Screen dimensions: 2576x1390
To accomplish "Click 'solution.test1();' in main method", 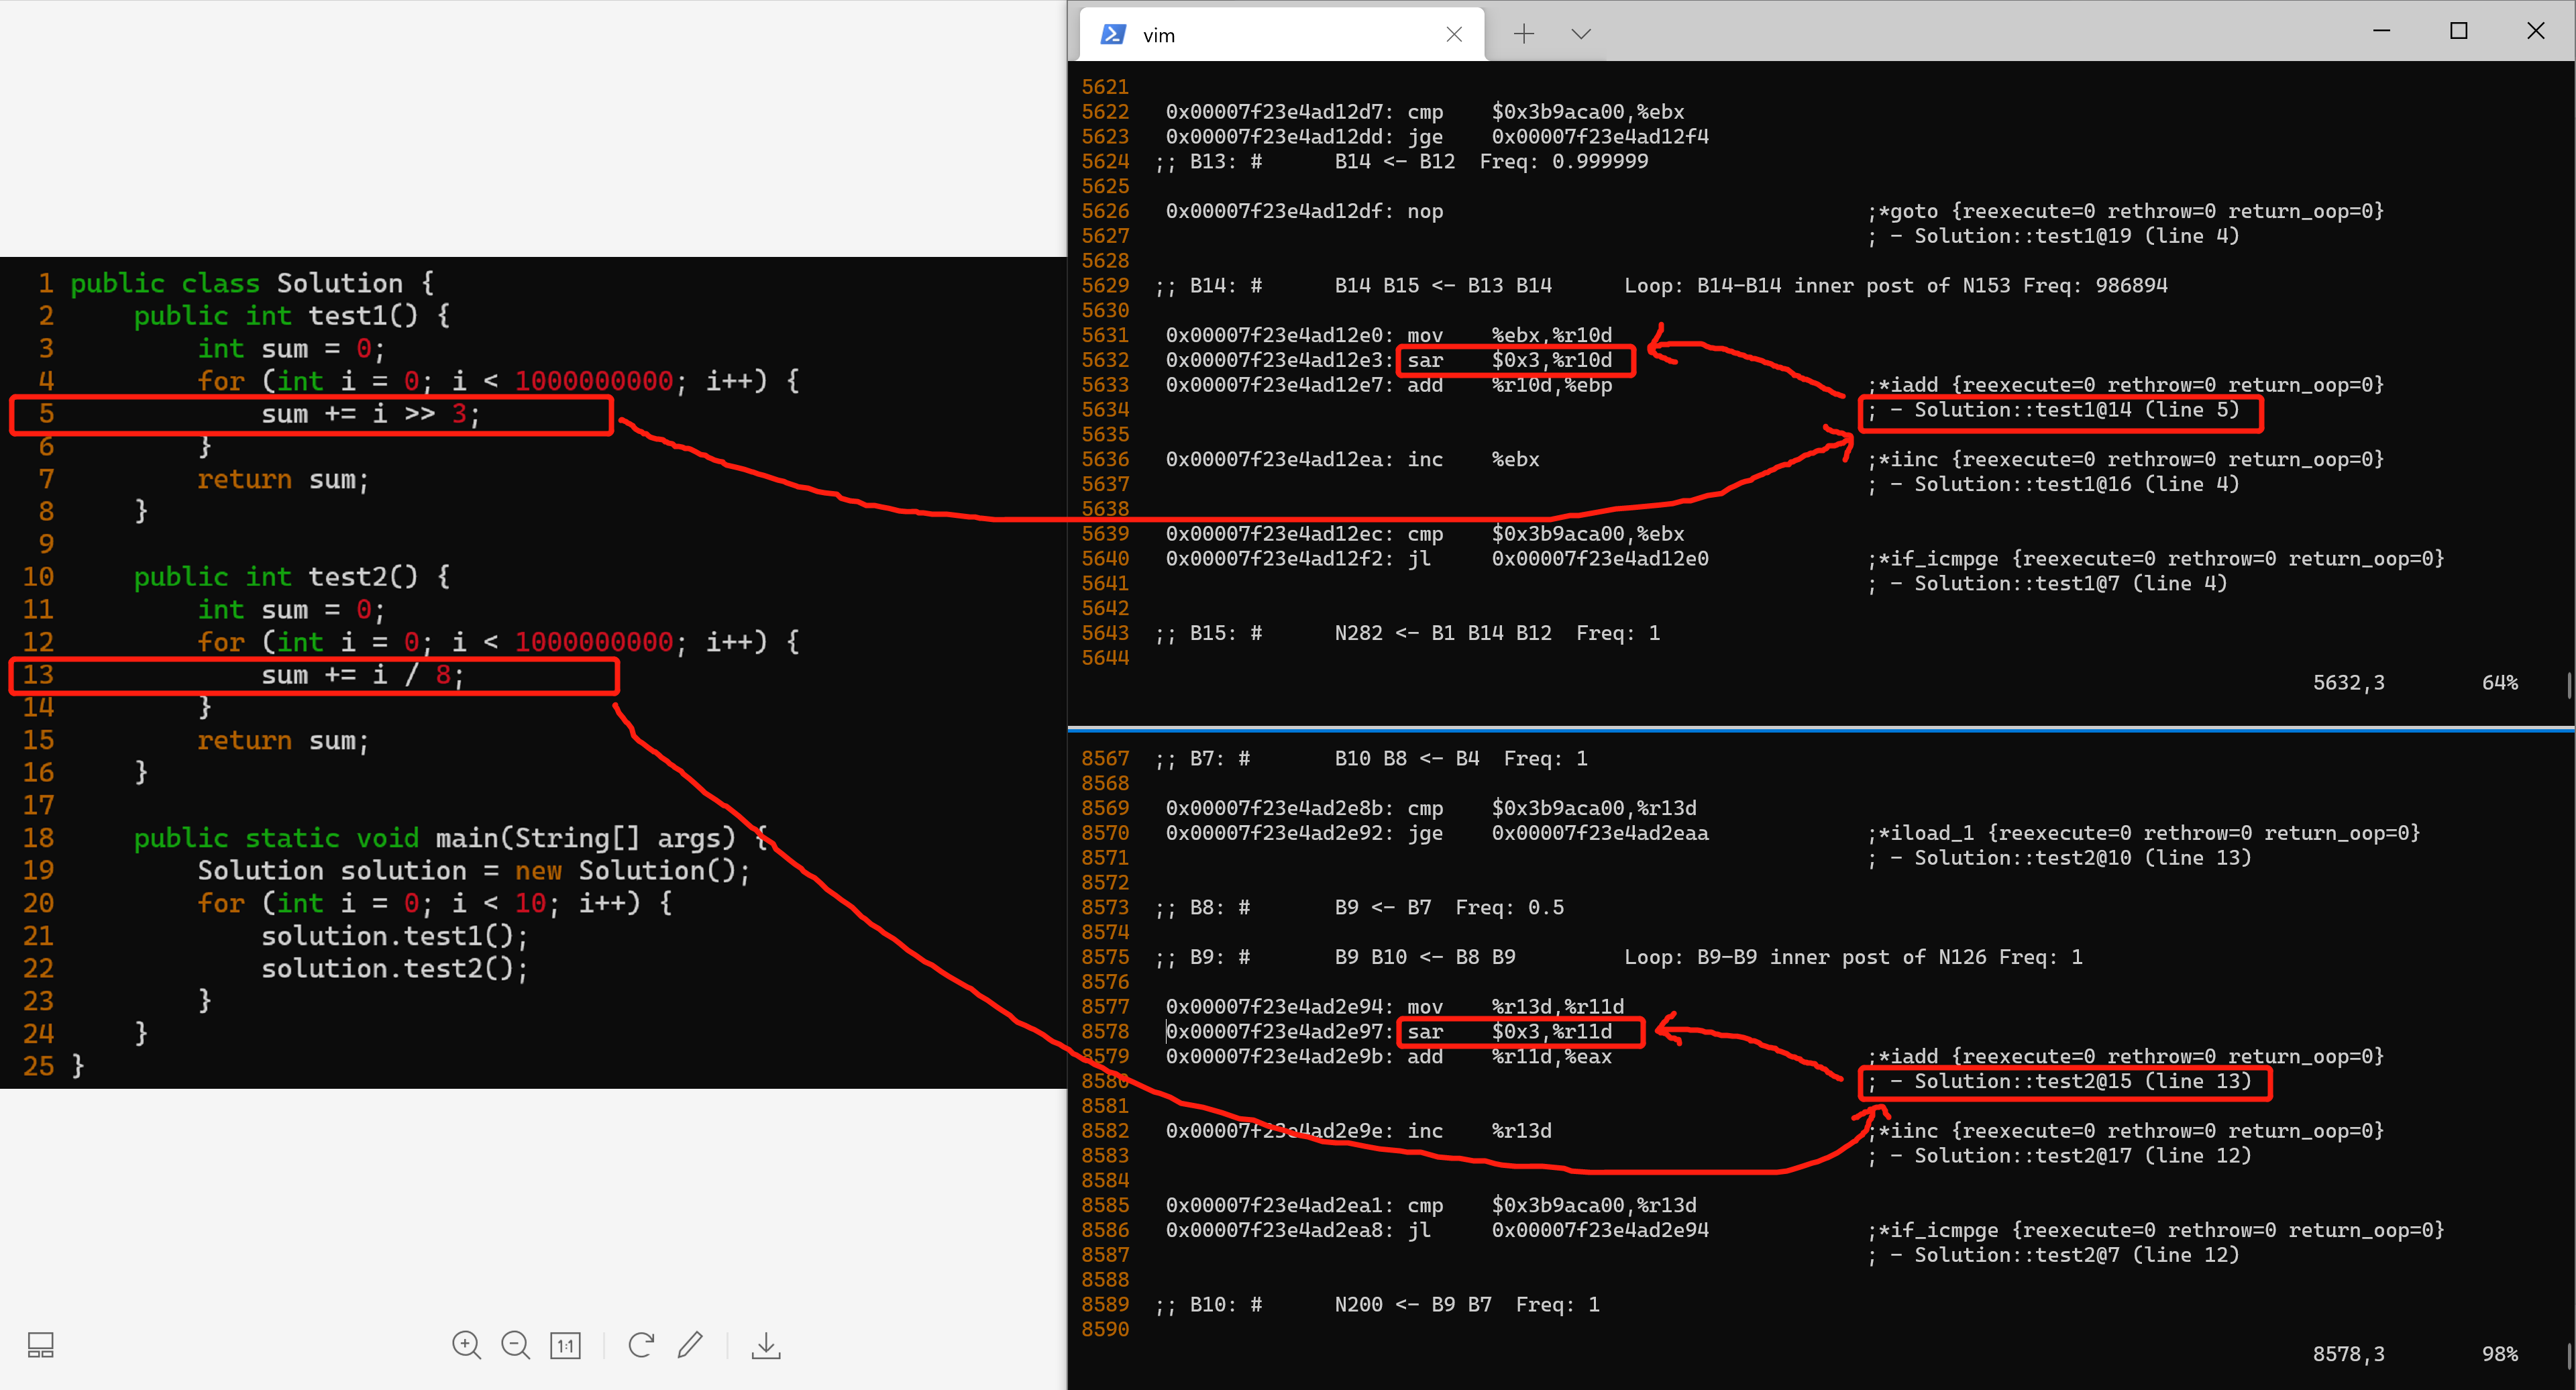I will (x=394, y=936).
